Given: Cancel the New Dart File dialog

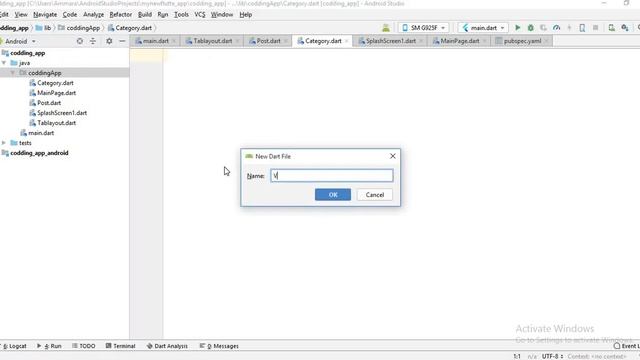Looking at the screenshot, I should [x=375, y=195].
